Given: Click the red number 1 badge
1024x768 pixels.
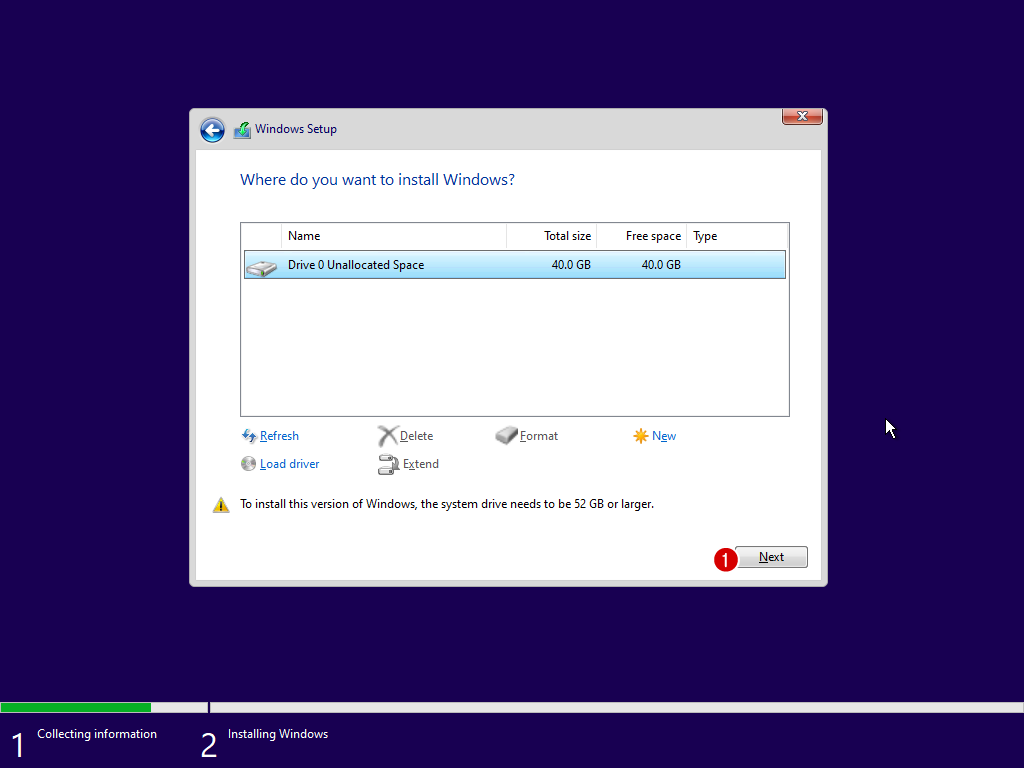Looking at the screenshot, I should [725, 560].
